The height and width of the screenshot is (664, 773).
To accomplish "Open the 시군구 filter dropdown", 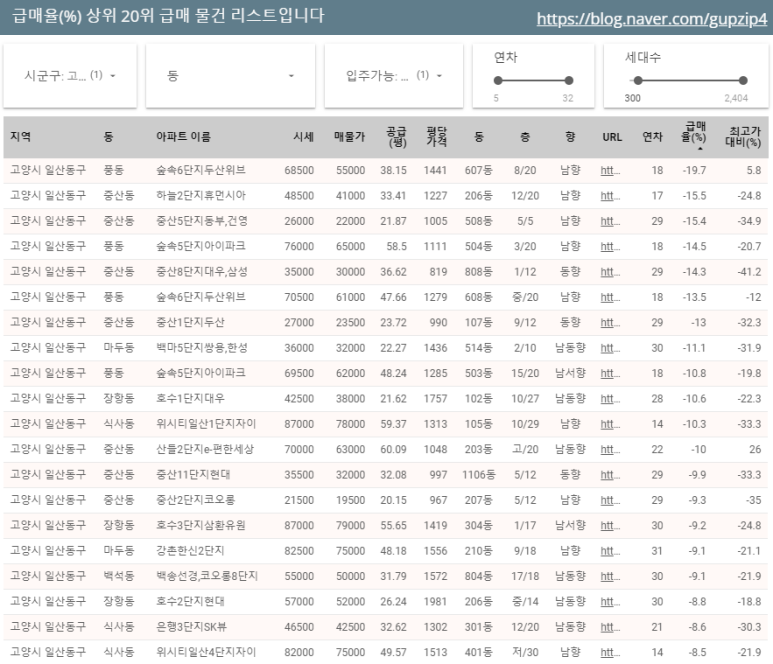I will click(x=70, y=75).
